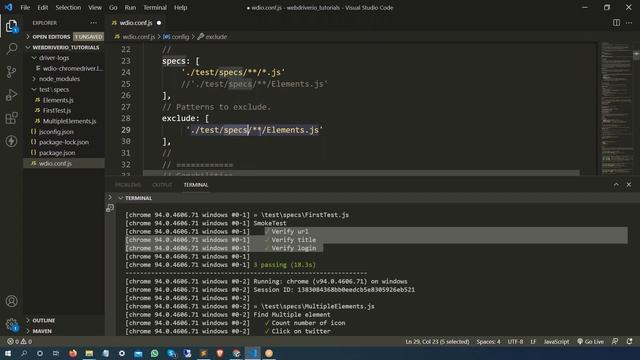
Task: Open jsconfig.json file
Action: 64,132
